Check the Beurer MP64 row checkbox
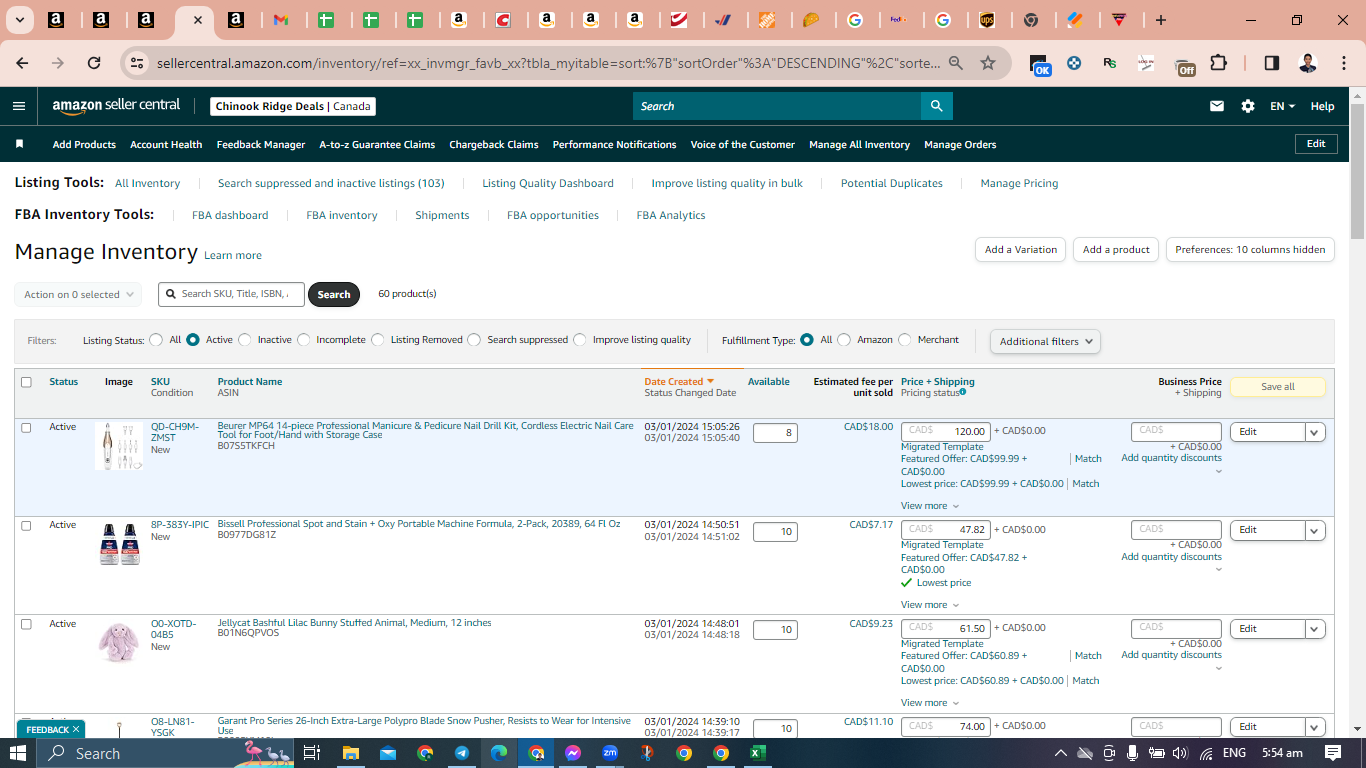This screenshot has height=768, width=1366. pos(26,427)
